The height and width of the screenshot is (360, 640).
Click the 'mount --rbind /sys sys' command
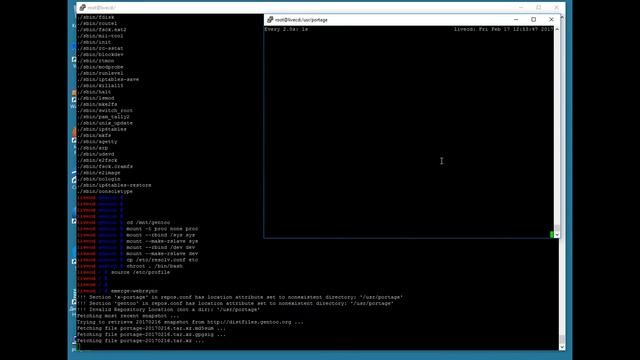tap(160, 235)
